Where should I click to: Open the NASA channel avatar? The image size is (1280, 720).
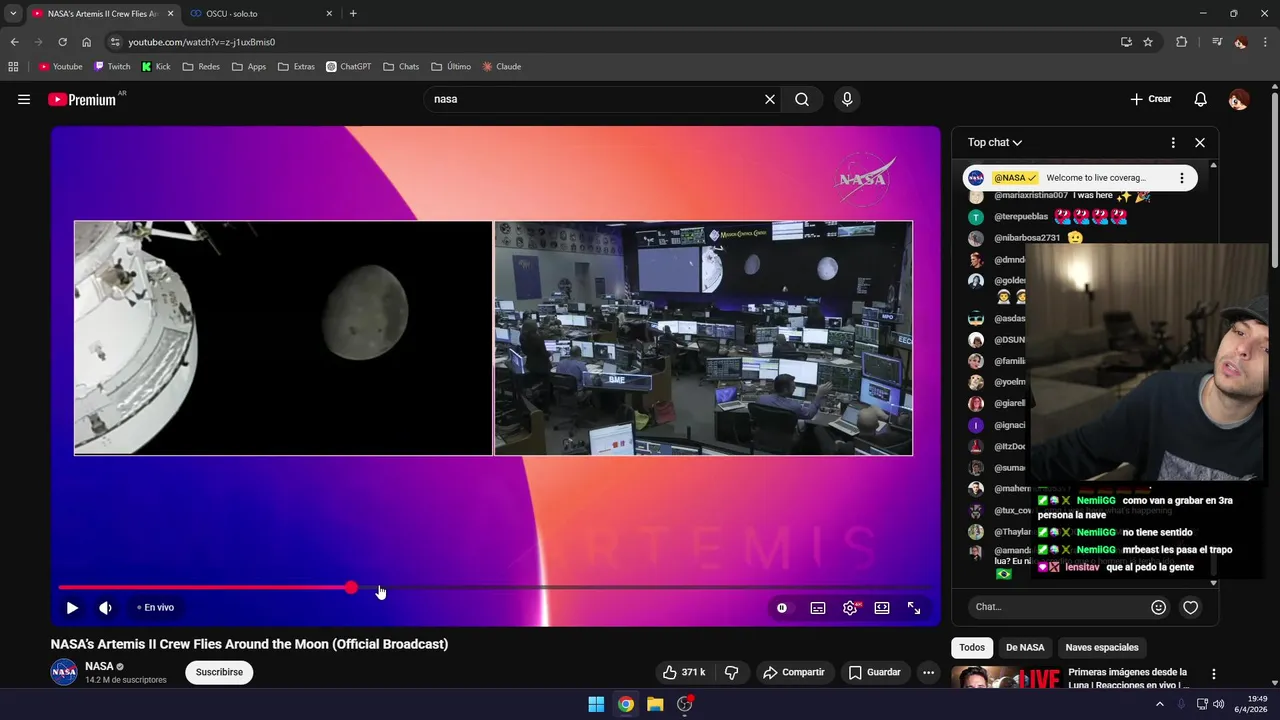pos(64,672)
